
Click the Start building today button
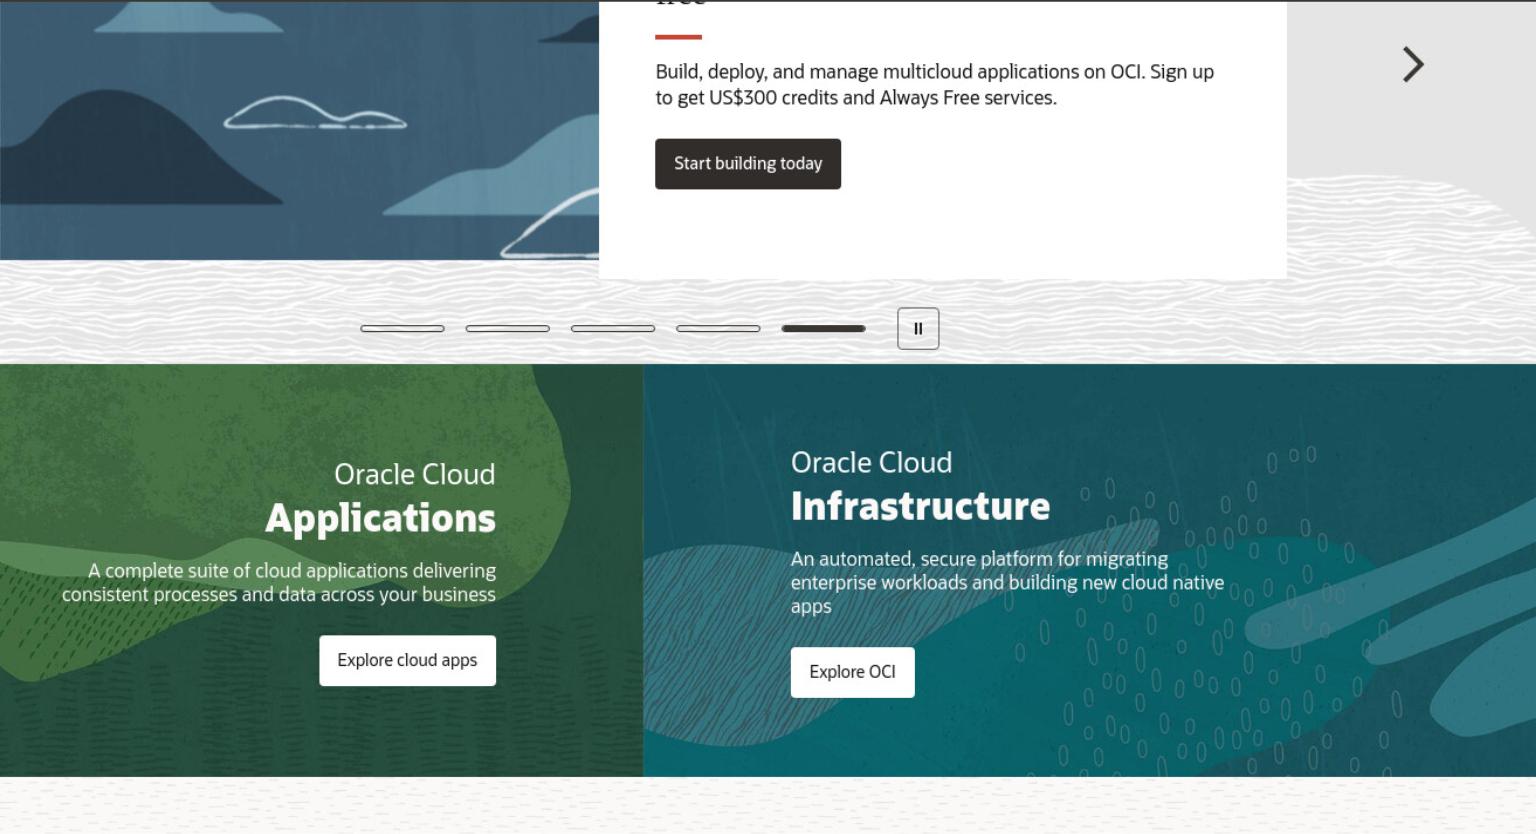[x=748, y=164]
